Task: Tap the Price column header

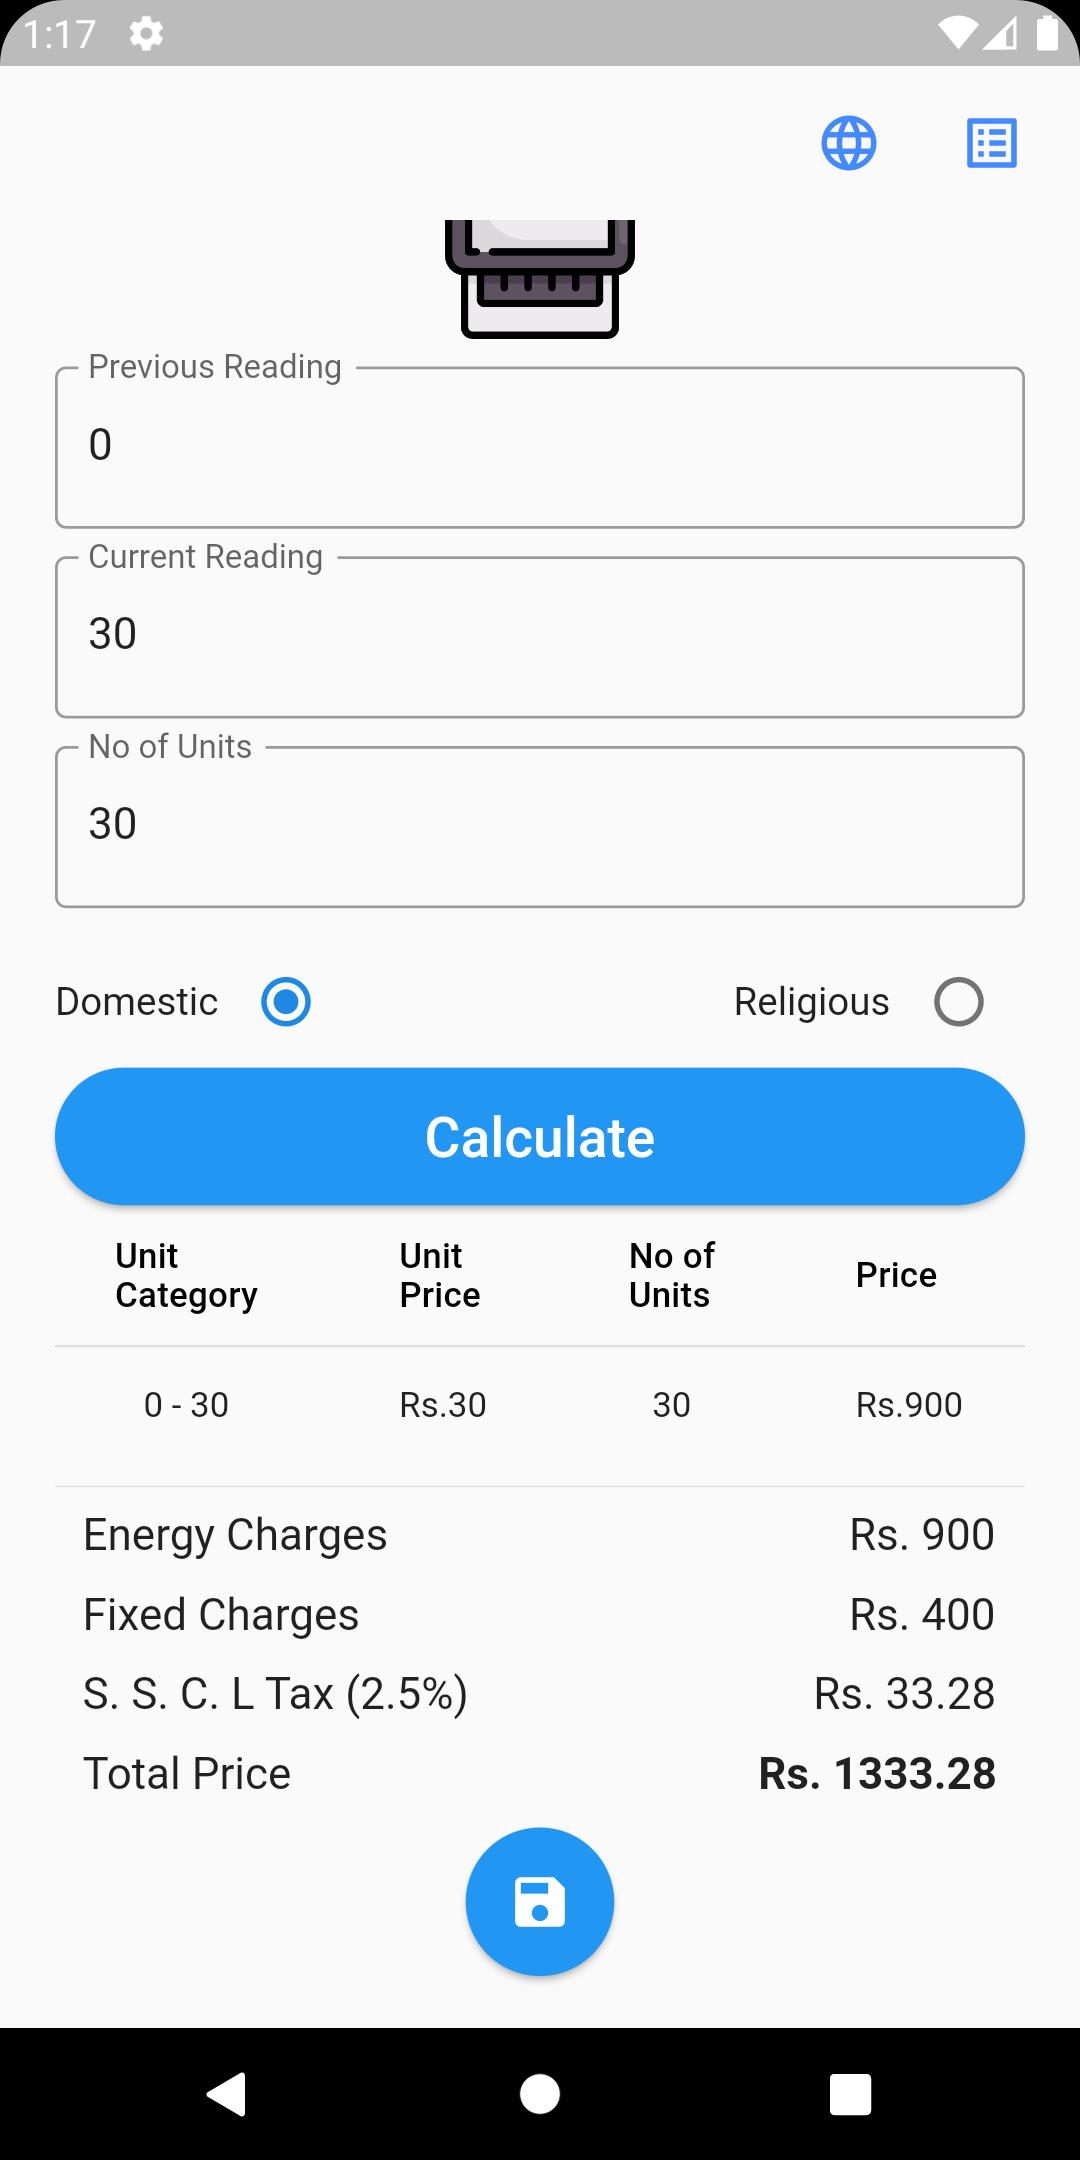Action: [896, 1275]
